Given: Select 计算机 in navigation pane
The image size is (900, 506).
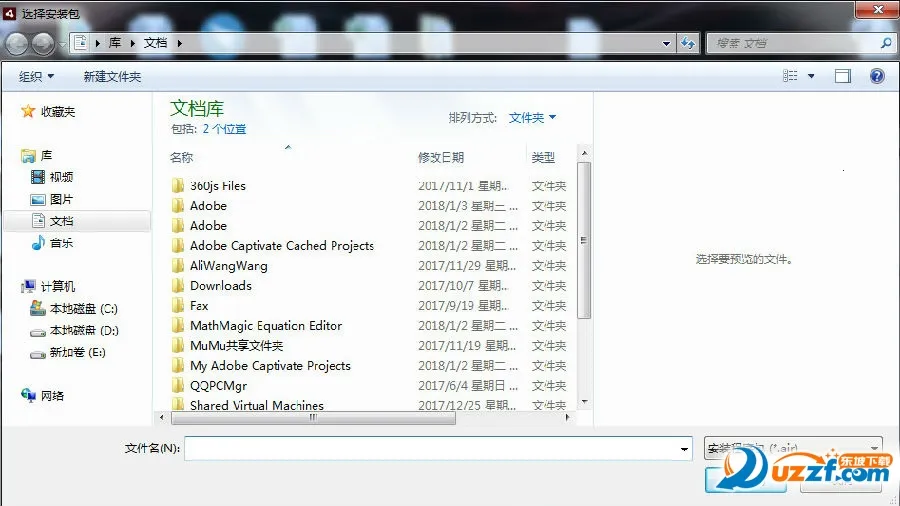Looking at the screenshot, I should coord(48,286).
